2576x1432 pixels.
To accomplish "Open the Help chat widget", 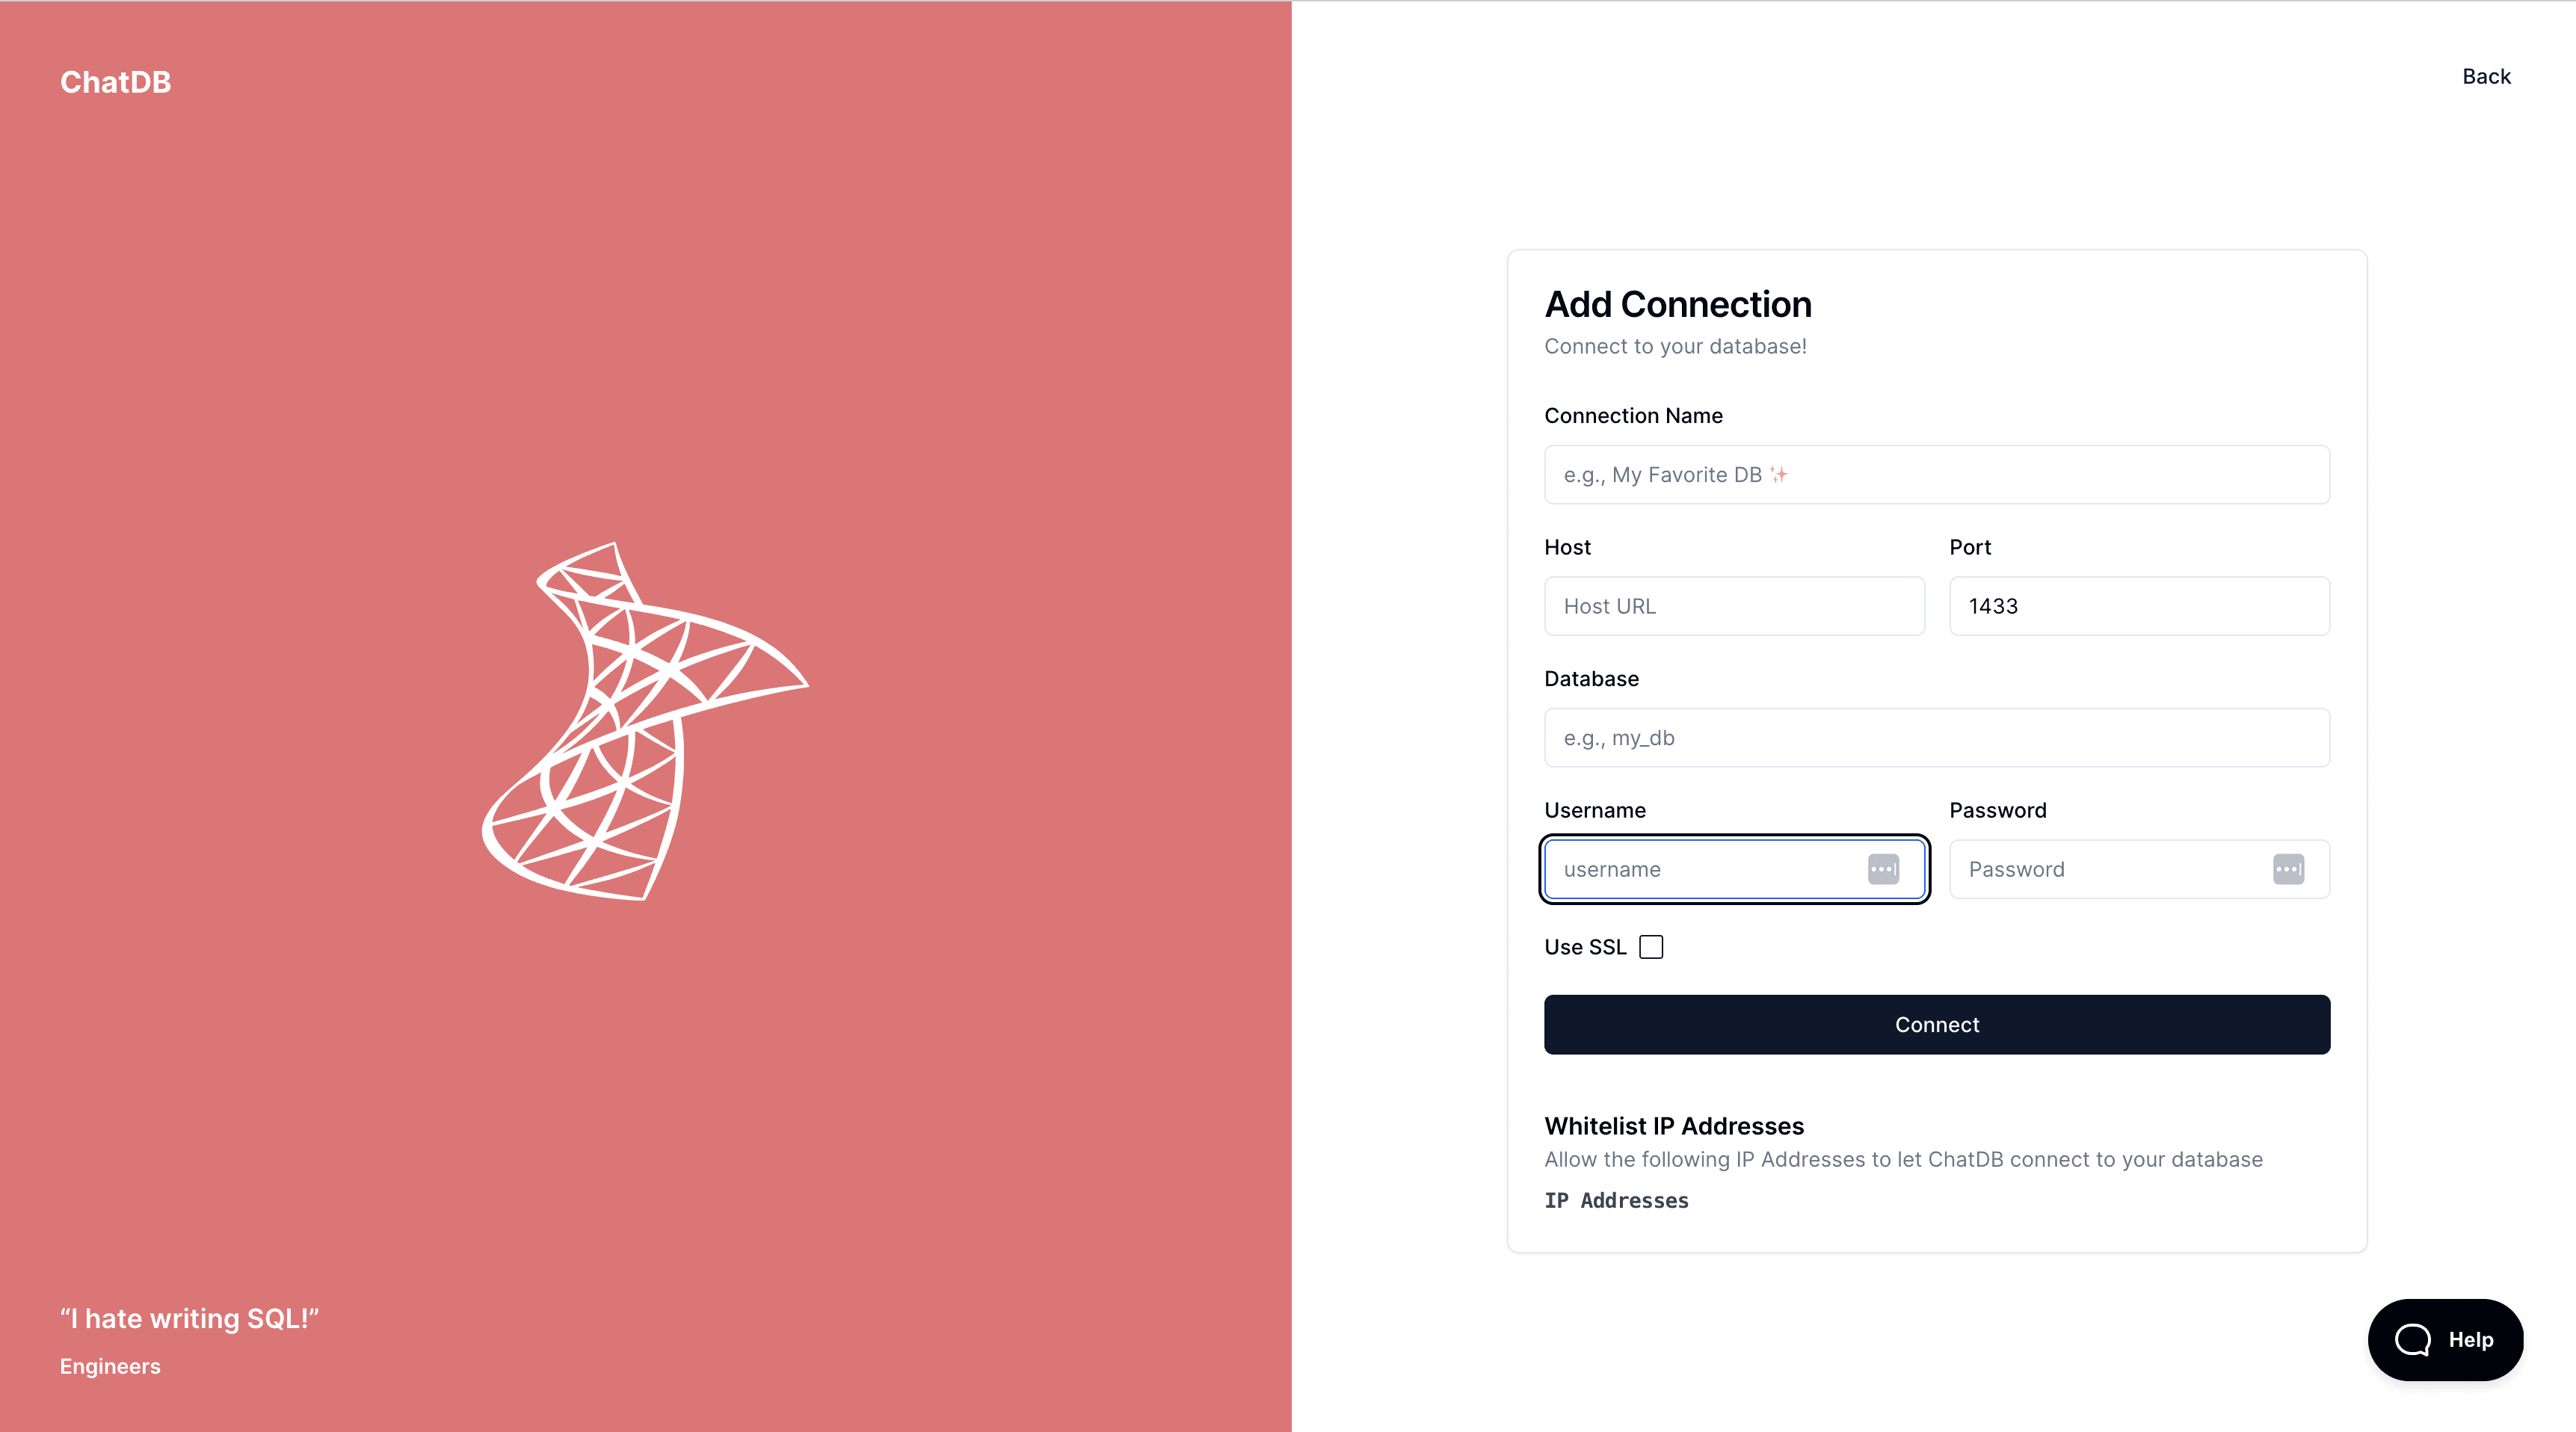I will [2445, 1339].
